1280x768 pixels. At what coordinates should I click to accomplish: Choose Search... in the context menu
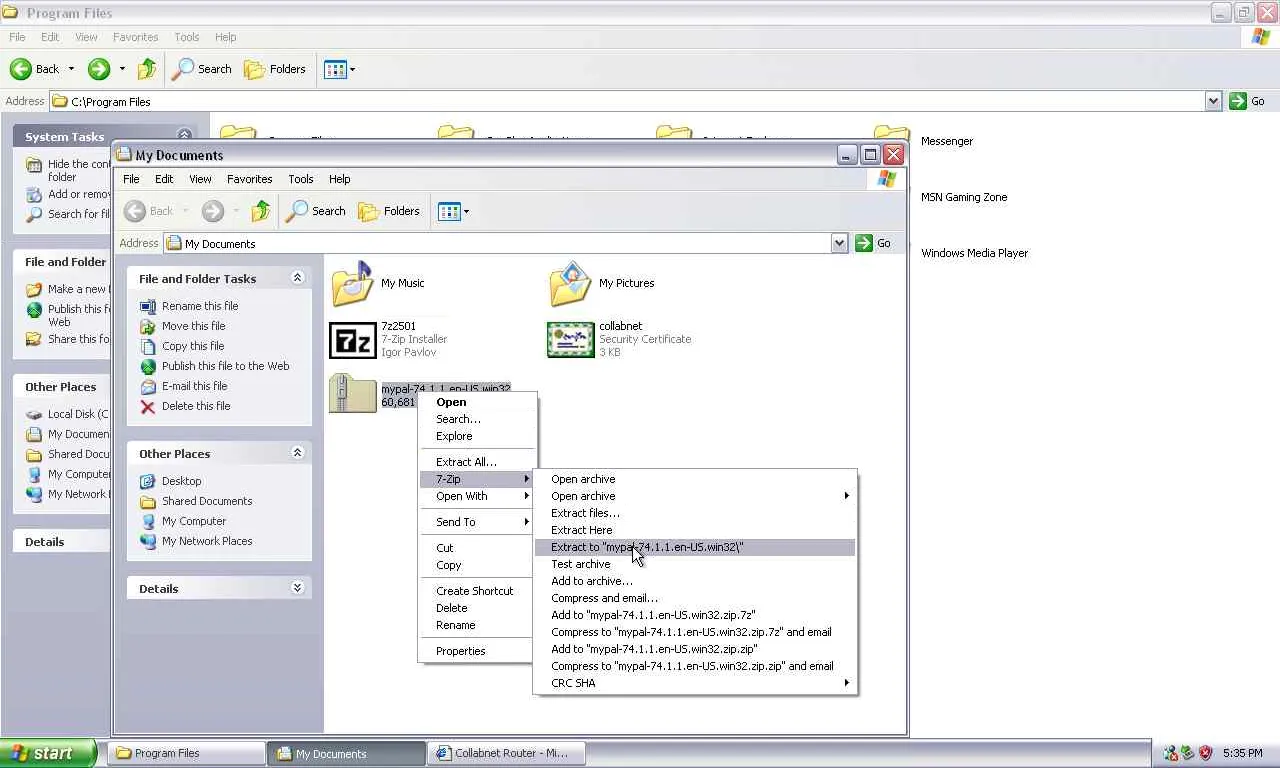477,419
